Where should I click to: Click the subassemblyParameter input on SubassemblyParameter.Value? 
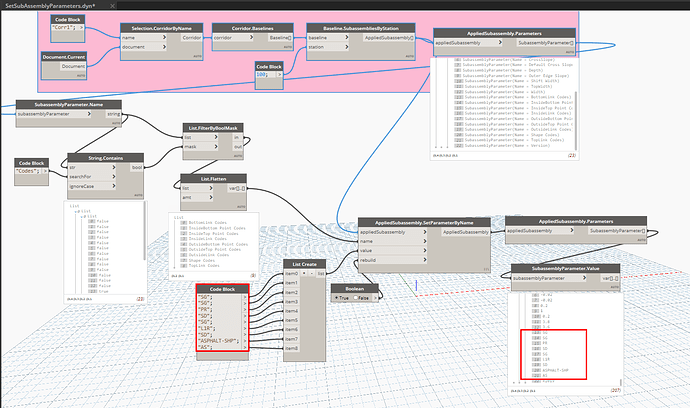549,278
